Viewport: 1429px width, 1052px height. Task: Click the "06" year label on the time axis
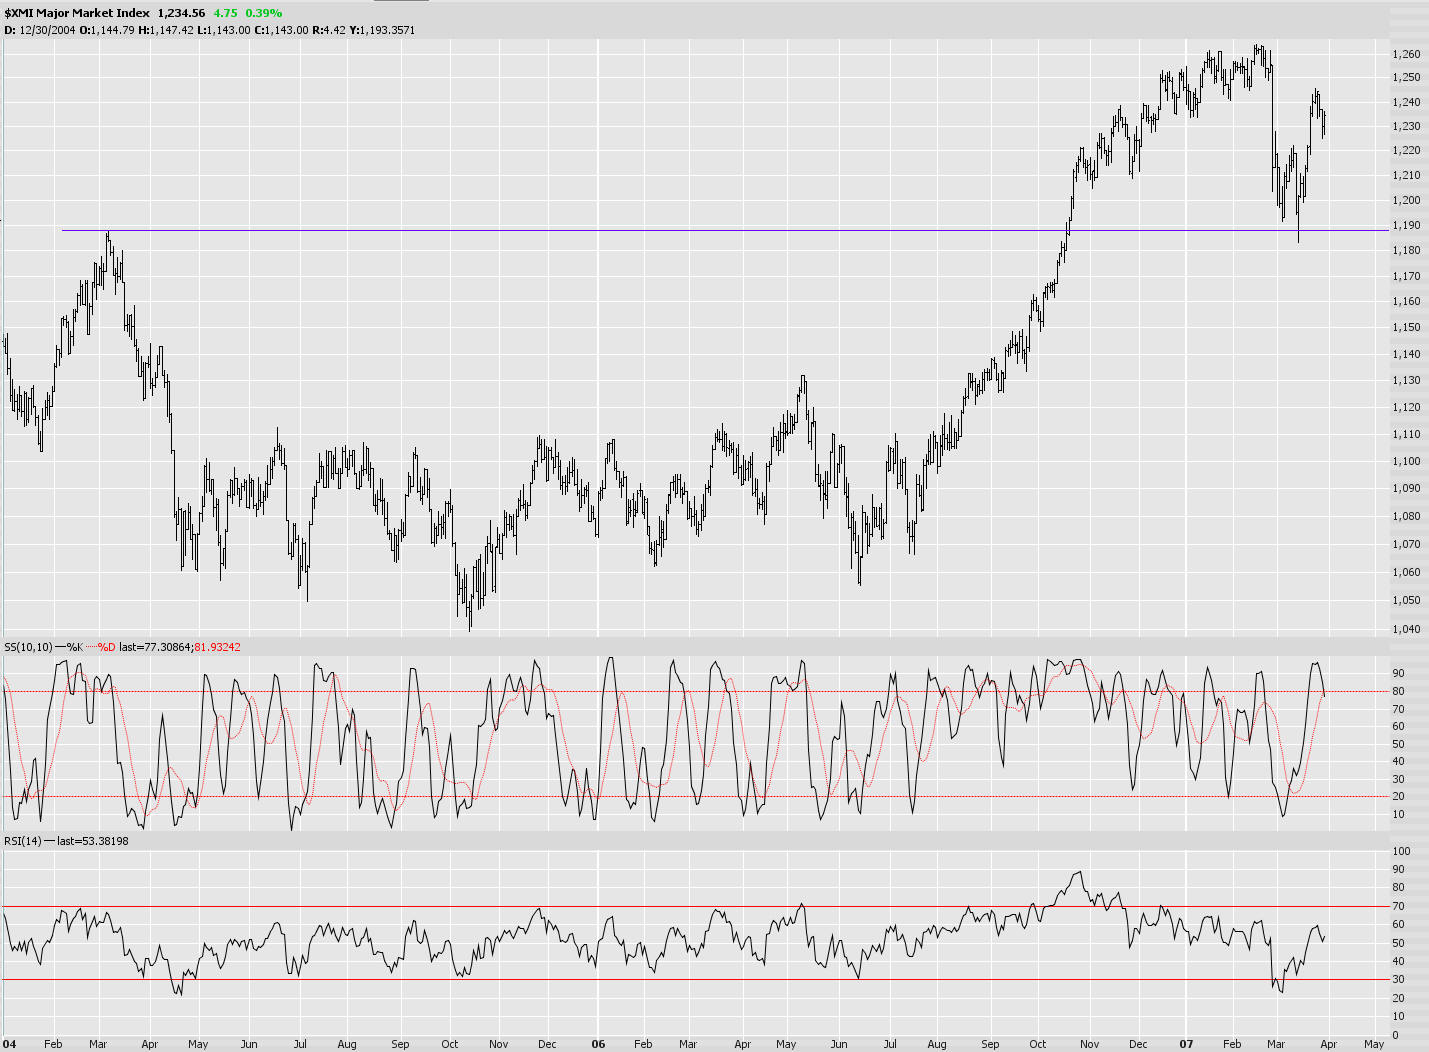pyautogui.click(x=598, y=1044)
